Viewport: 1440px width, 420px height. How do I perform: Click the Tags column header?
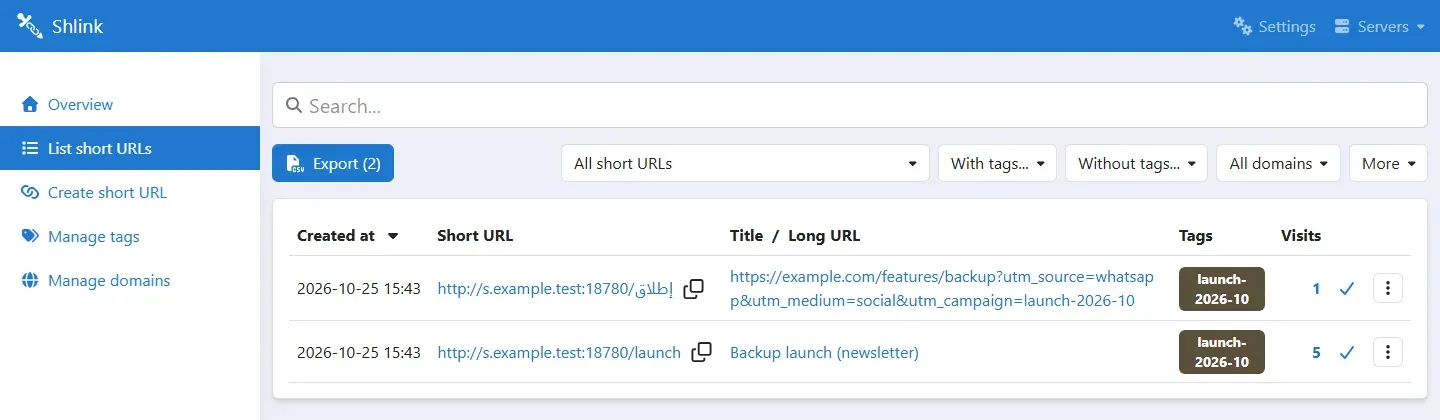[1195, 236]
